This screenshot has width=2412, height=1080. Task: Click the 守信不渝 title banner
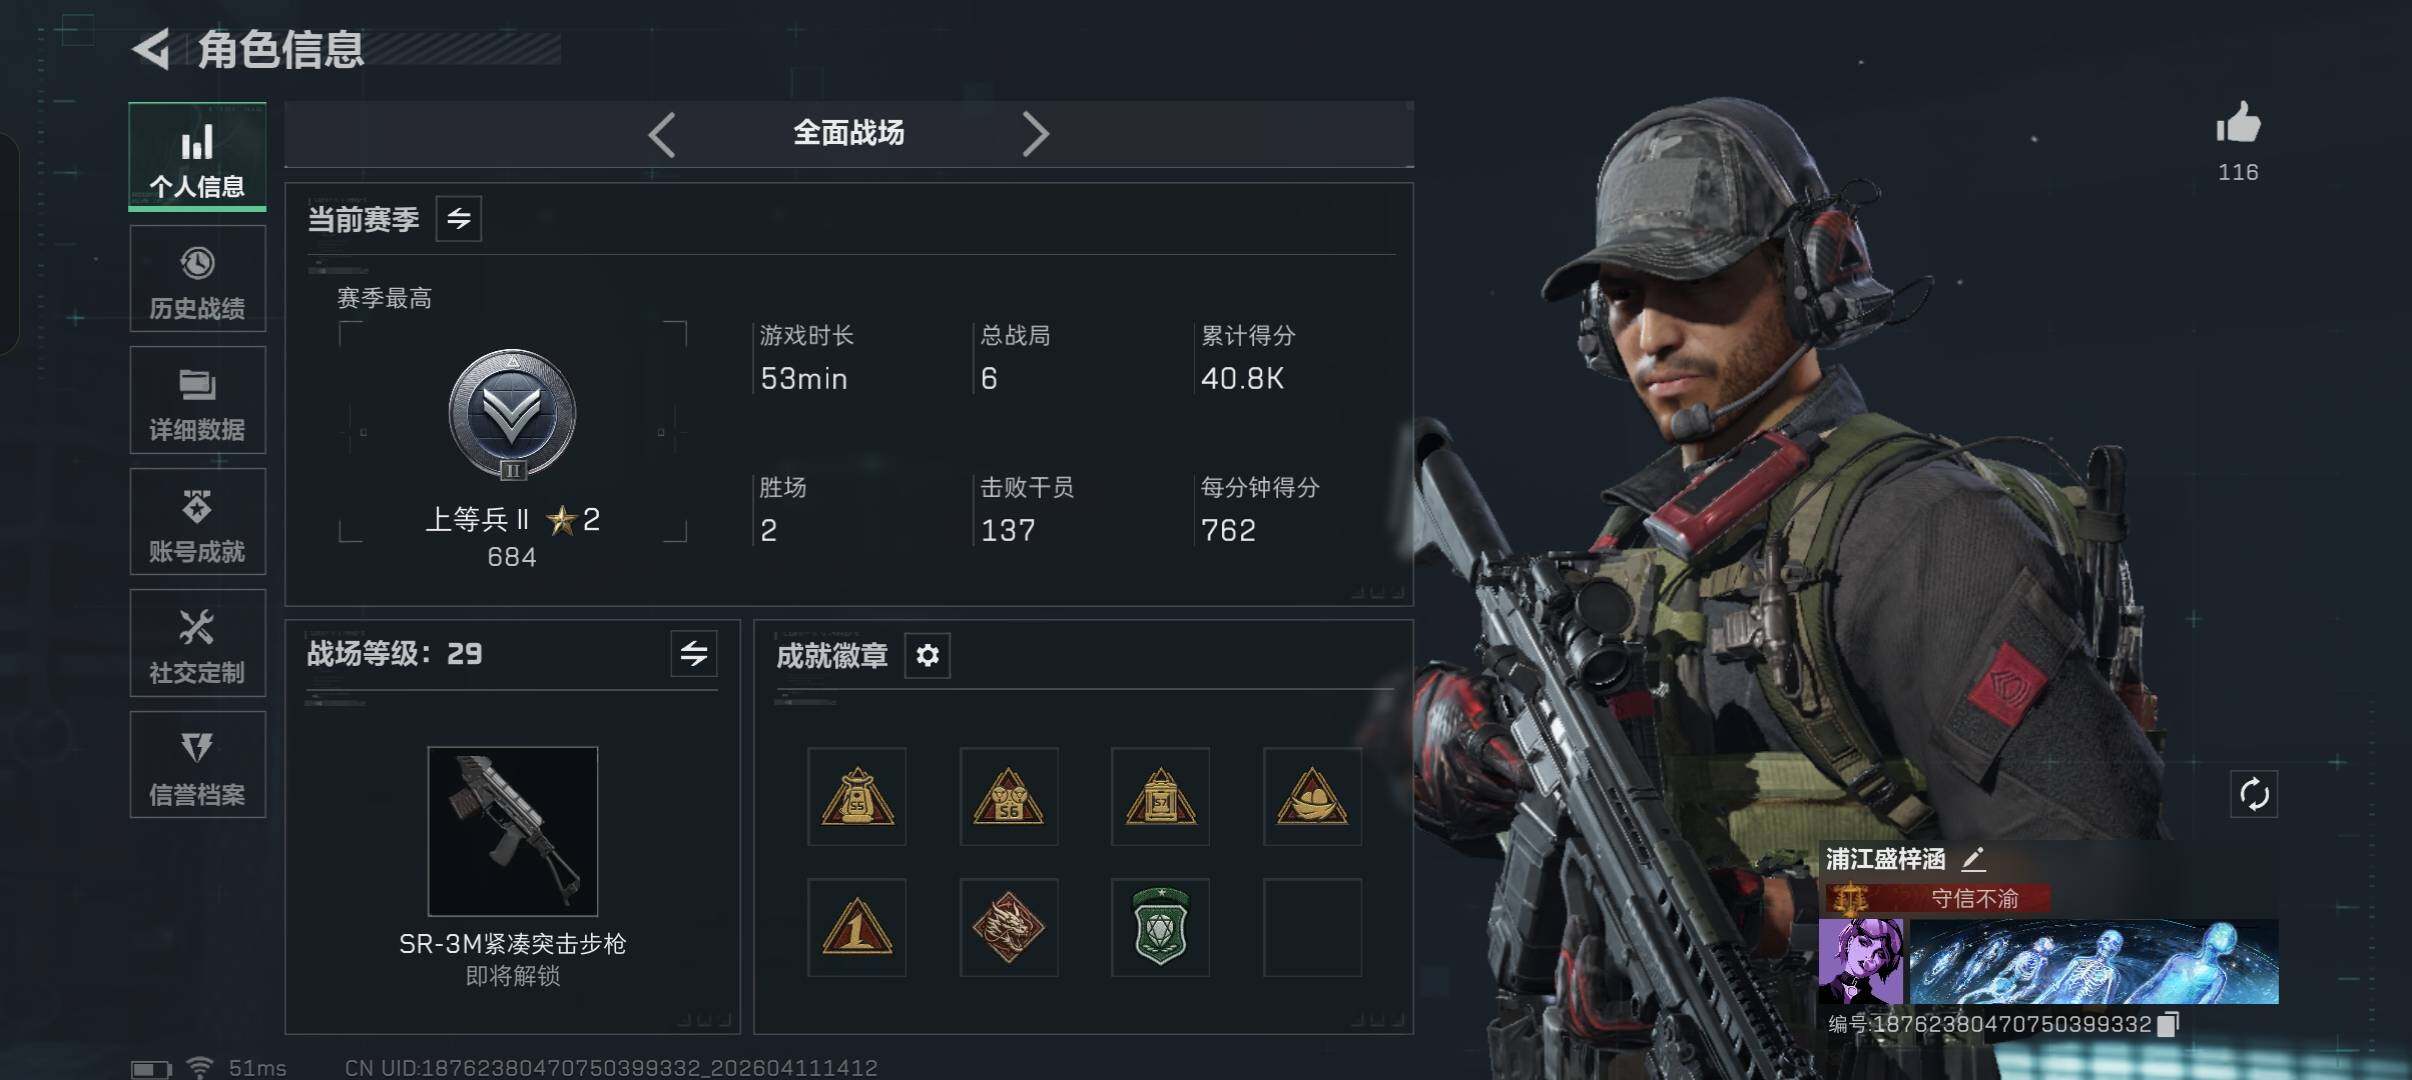[x=1938, y=899]
